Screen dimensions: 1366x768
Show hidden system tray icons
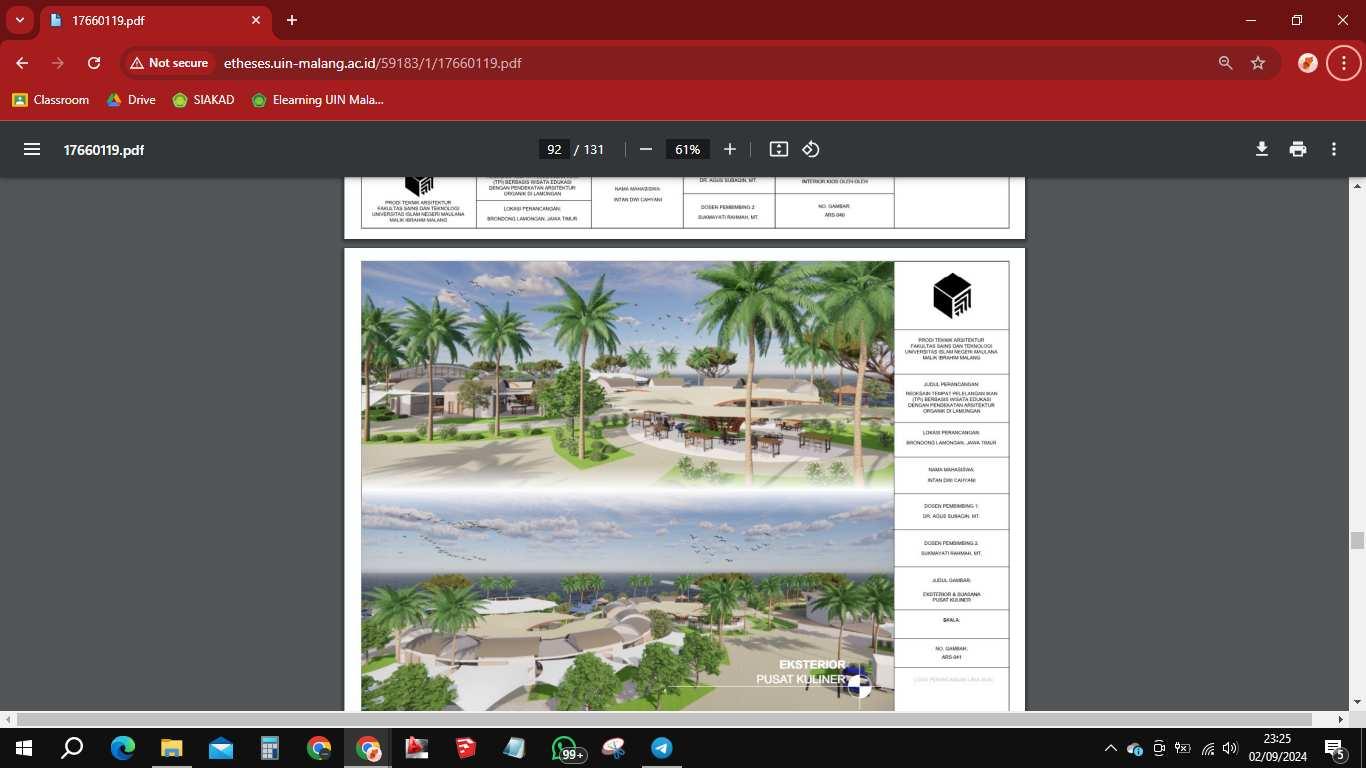tap(1110, 748)
